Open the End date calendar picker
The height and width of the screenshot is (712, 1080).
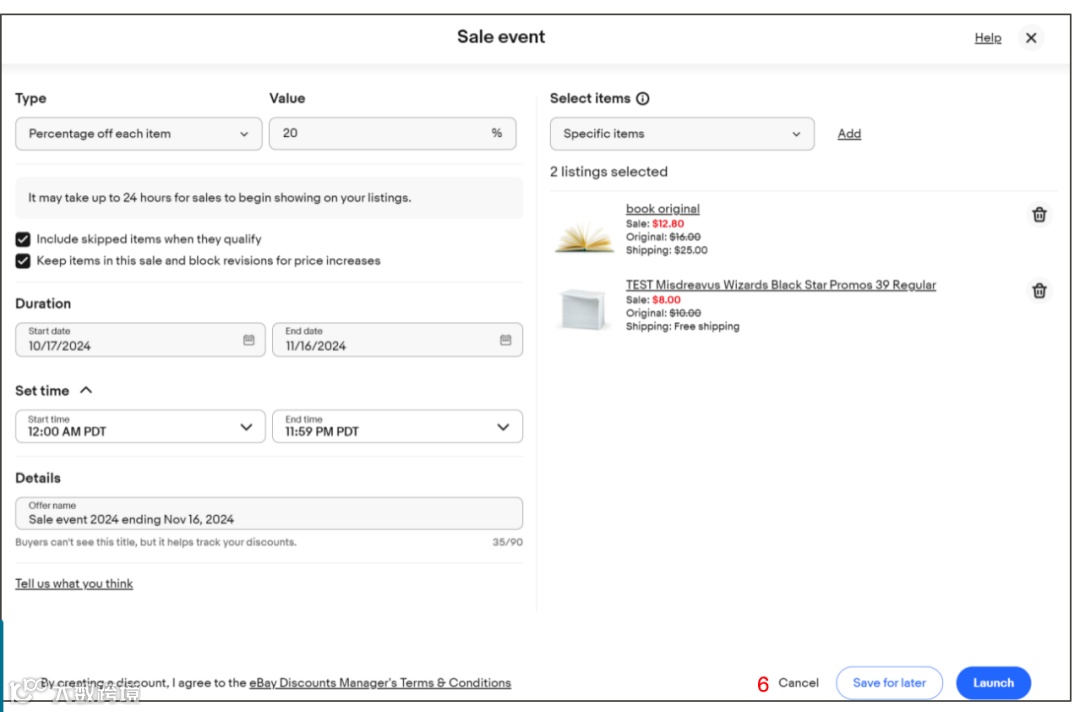tap(505, 340)
